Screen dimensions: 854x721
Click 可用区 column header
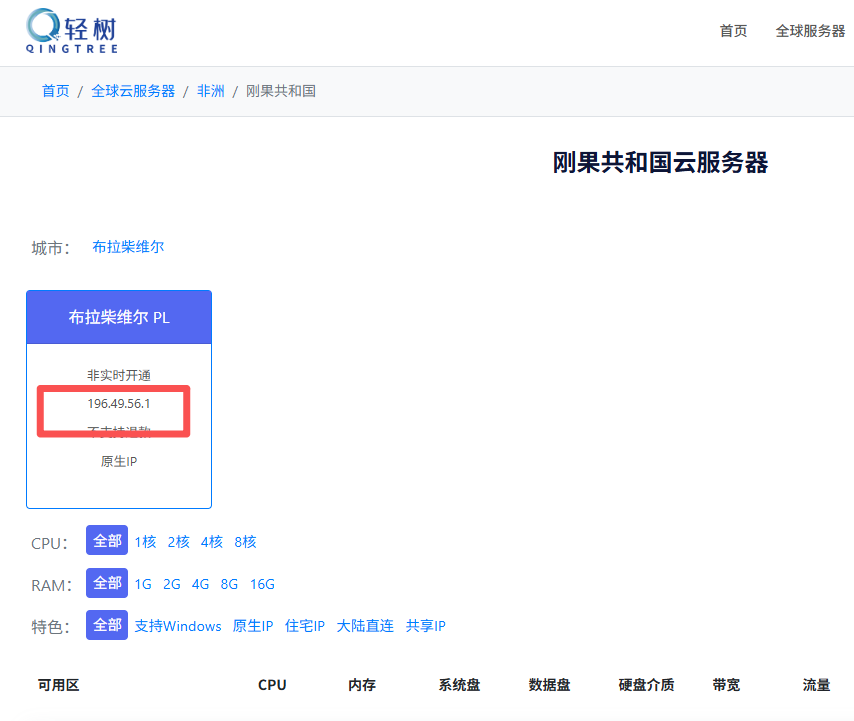(x=58, y=685)
